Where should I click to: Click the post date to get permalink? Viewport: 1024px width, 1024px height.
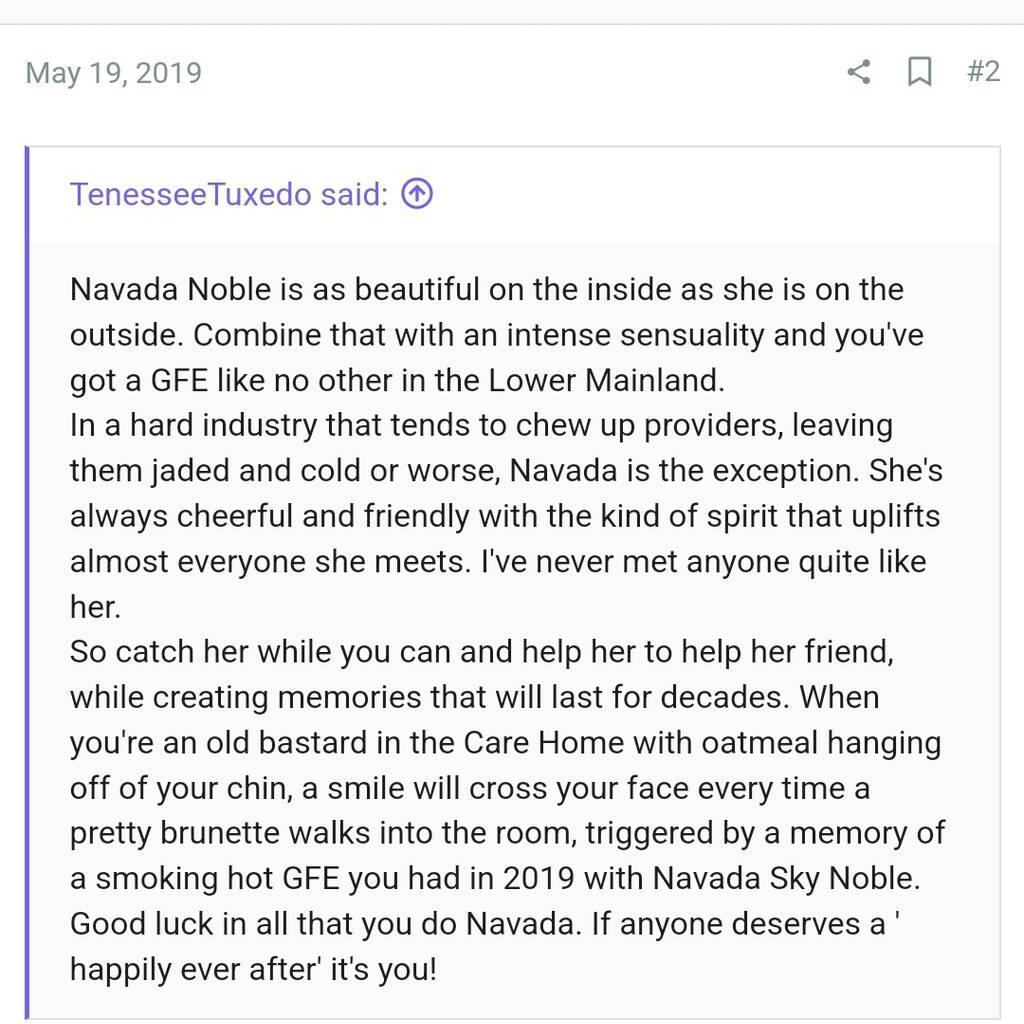point(113,72)
